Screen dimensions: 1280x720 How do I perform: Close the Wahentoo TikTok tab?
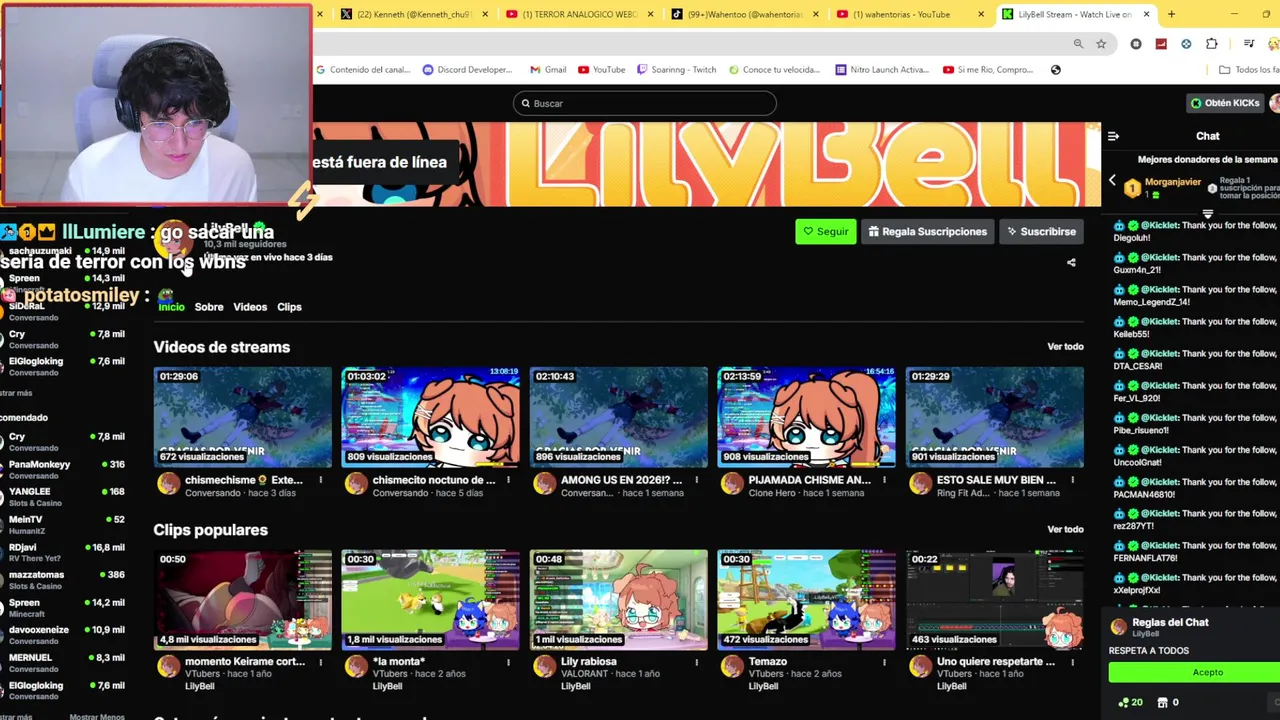(x=816, y=14)
